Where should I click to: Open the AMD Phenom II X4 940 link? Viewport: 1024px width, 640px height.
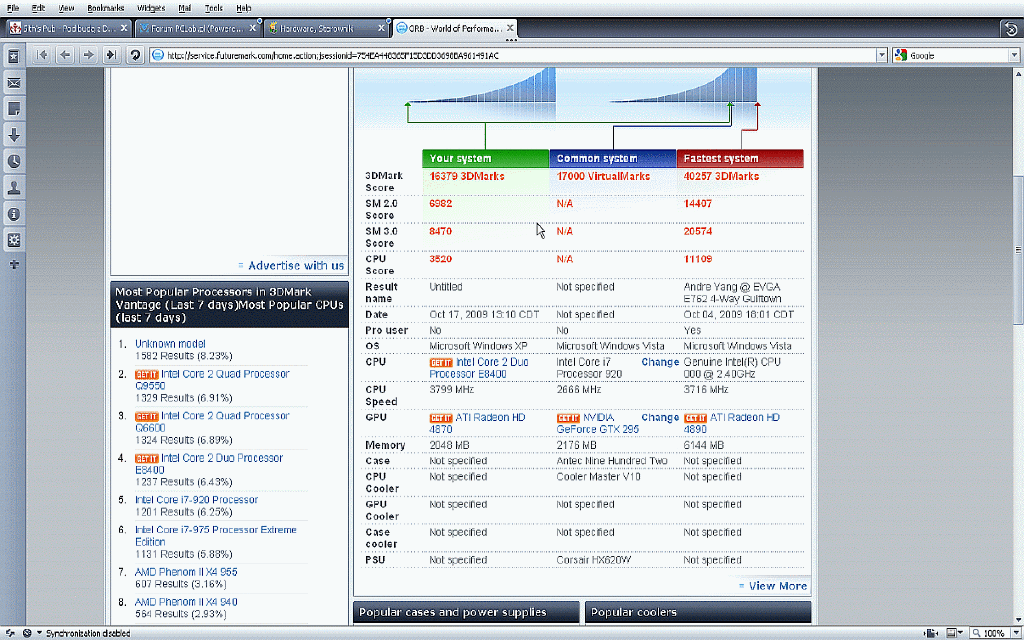point(186,602)
